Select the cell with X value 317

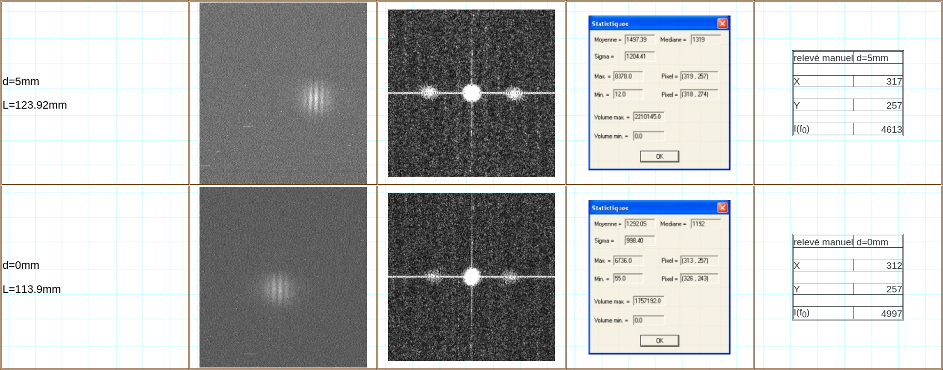point(878,81)
